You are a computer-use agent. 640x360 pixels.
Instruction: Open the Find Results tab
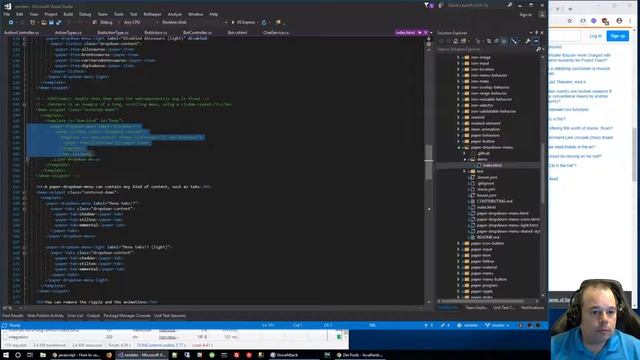(13, 316)
